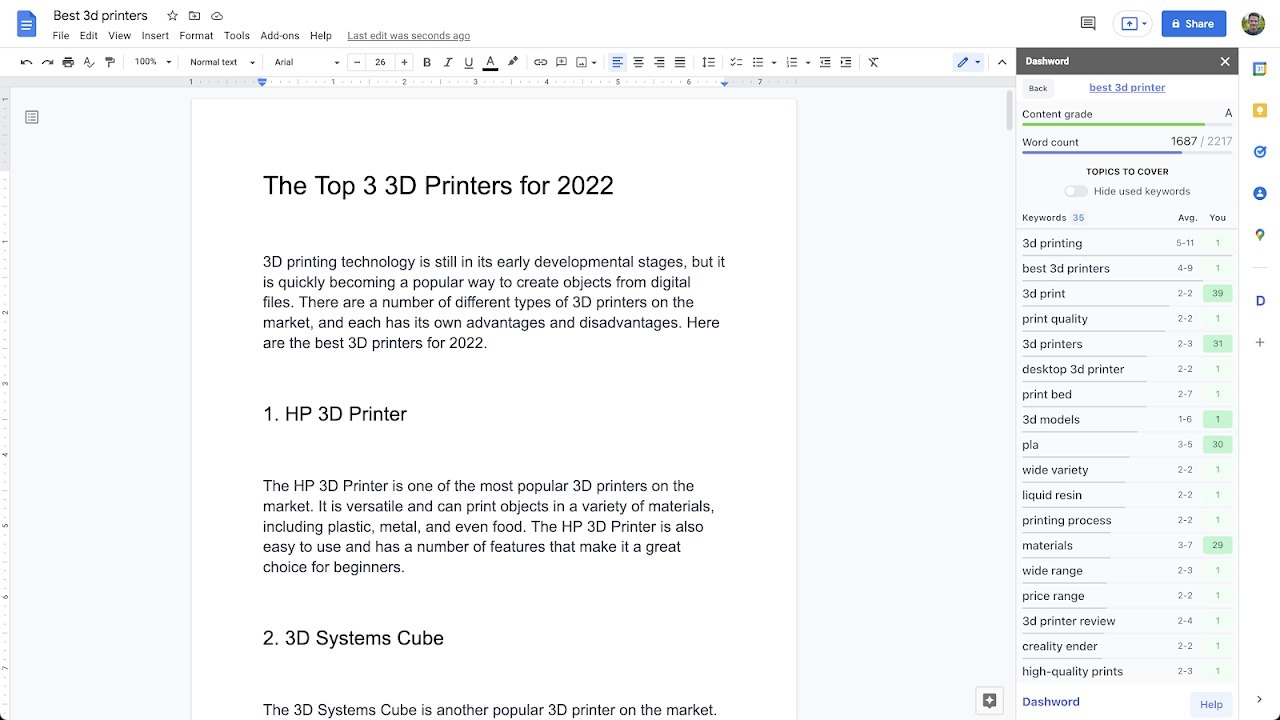This screenshot has height=720, width=1280.
Task: Open bulleted list style dropdown arrow
Action: point(774,62)
